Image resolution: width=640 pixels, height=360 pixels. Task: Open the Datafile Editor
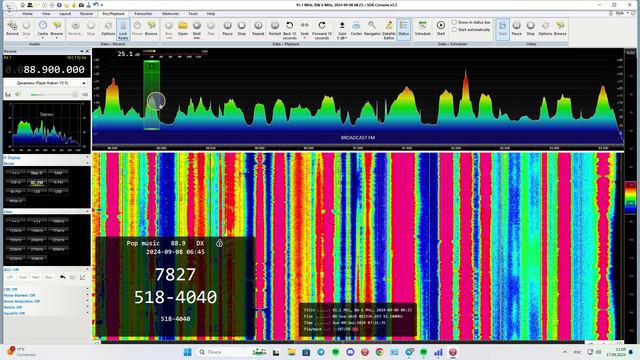click(389, 30)
